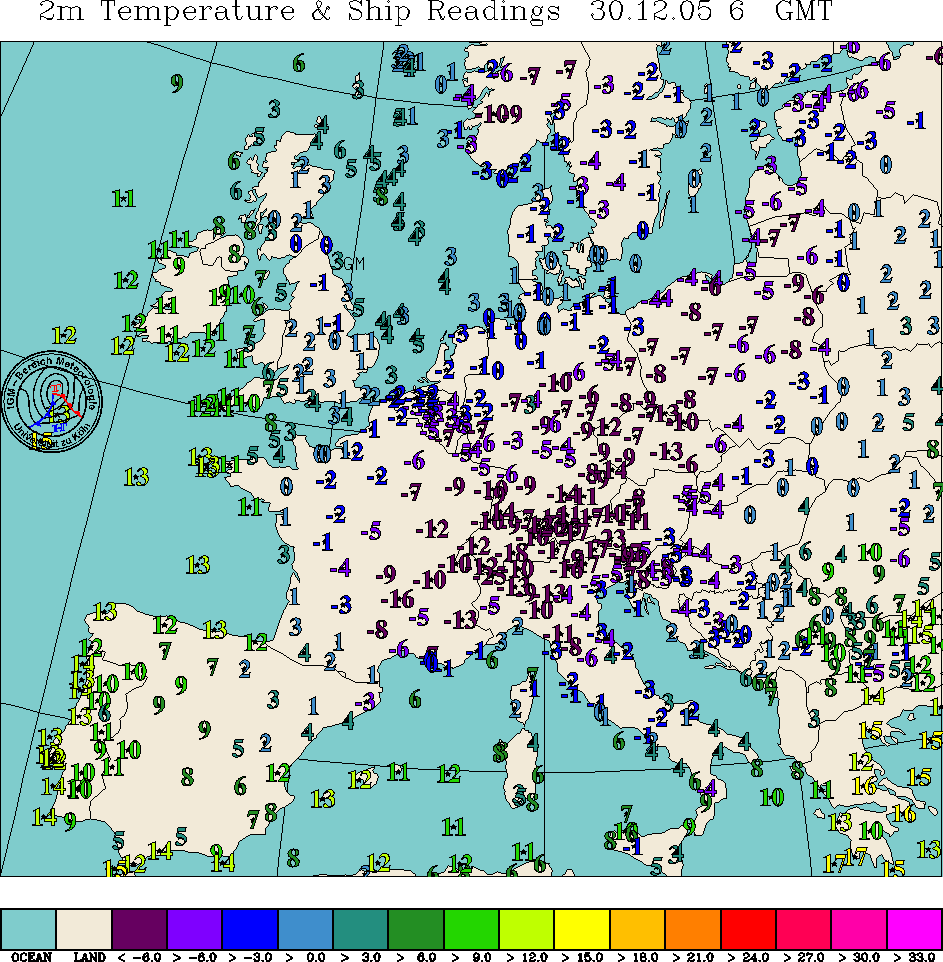Click the 'GM' Greenwich meridian label
The height and width of the screenshot is (962, 943).
[354, 263]
